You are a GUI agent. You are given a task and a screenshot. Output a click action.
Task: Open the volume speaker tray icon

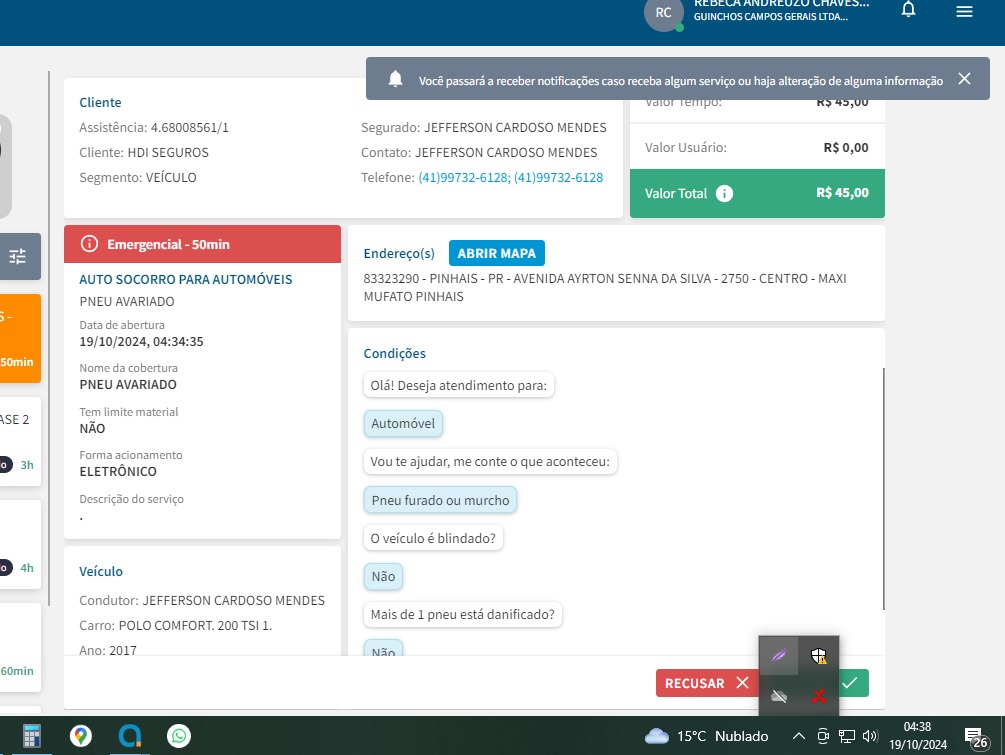[x=870, y=736]
